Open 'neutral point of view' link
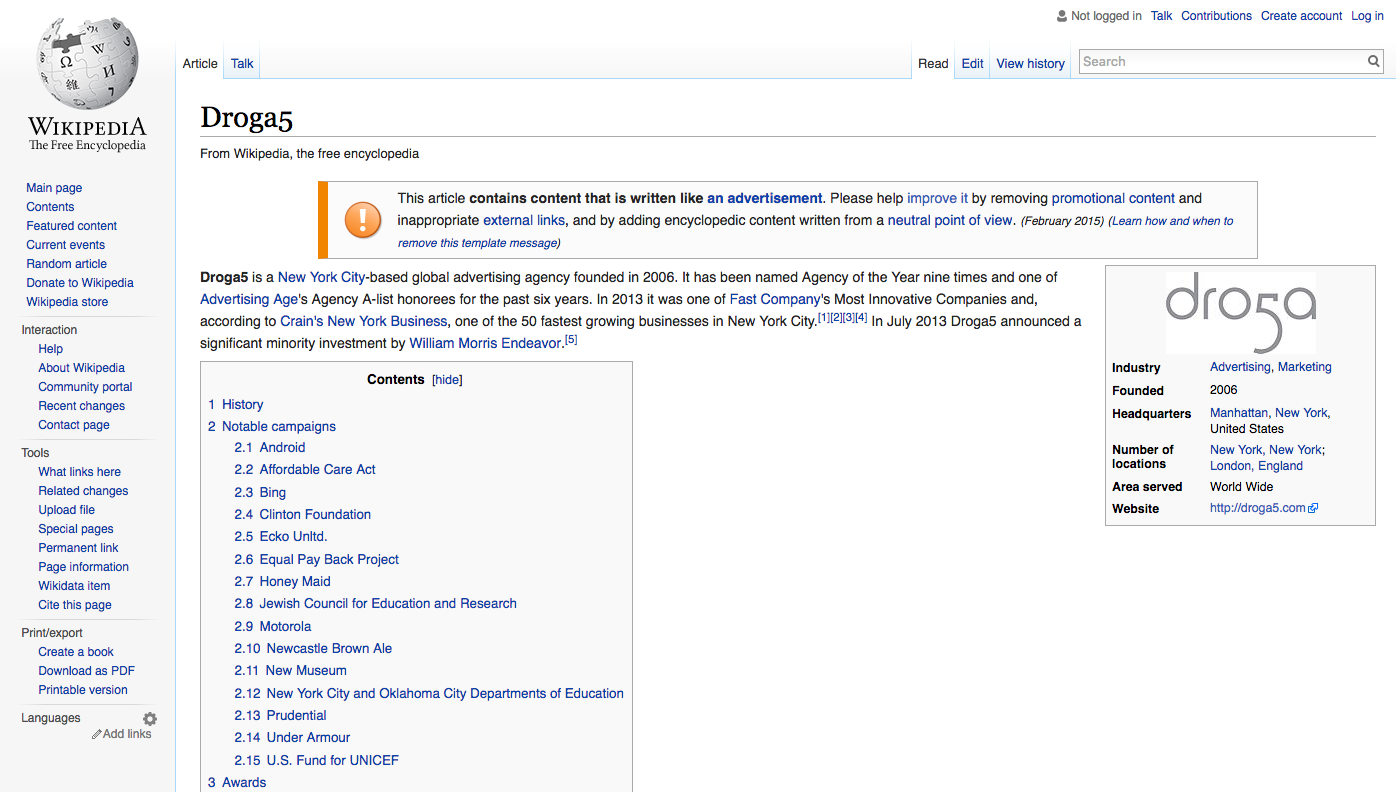The width and height of the screenshot is (1396, 792). [x=950, y=220]
